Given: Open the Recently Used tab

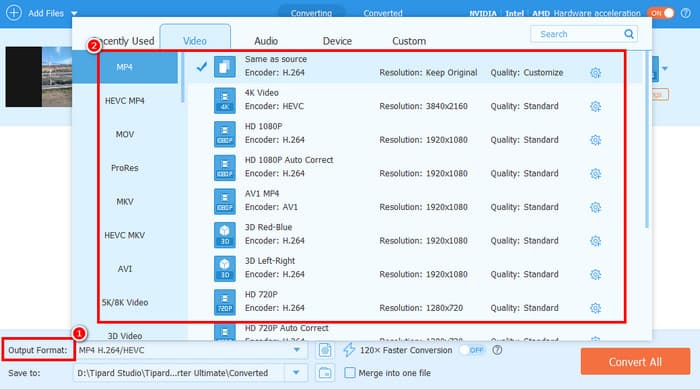Looking at the screenshot, I should [123, 41].
